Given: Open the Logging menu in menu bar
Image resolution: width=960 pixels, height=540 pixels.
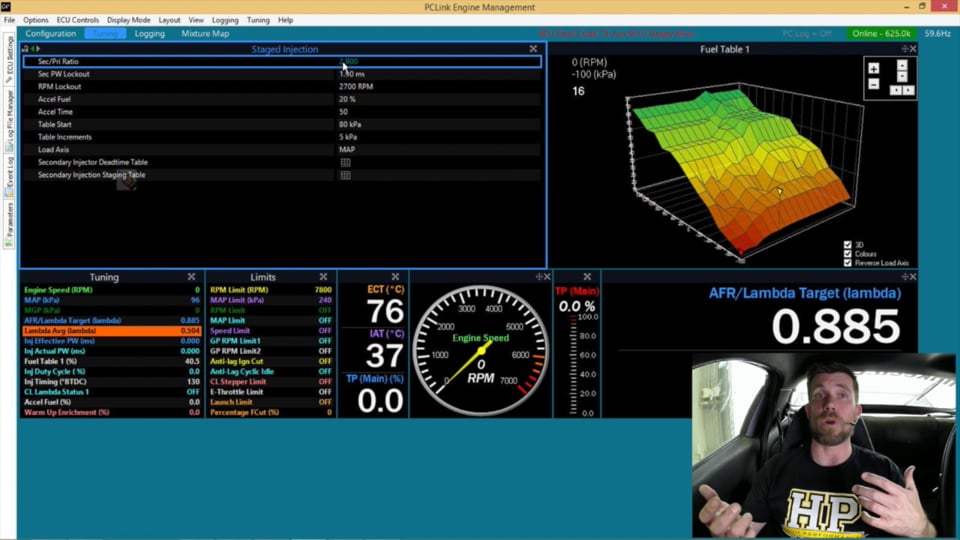Looking at the screenshot, I should pos(225,20).
